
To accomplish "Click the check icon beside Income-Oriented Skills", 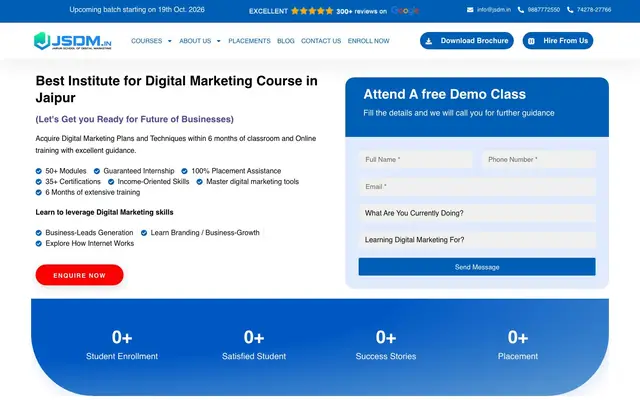I will point(111,182).
